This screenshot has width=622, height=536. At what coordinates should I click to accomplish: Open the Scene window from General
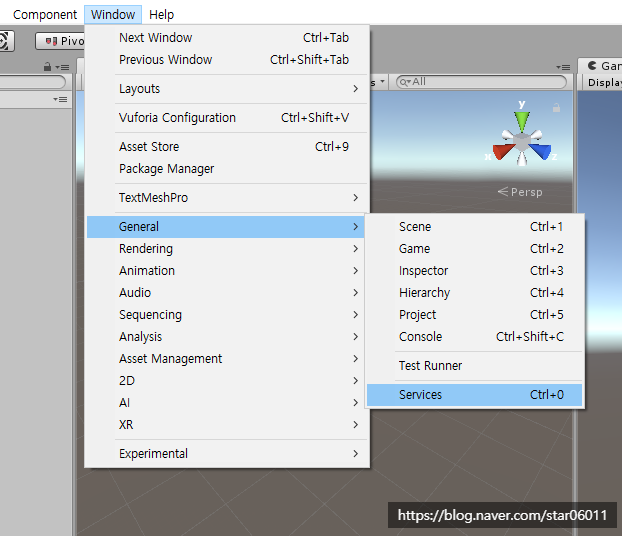coord(474,227)
